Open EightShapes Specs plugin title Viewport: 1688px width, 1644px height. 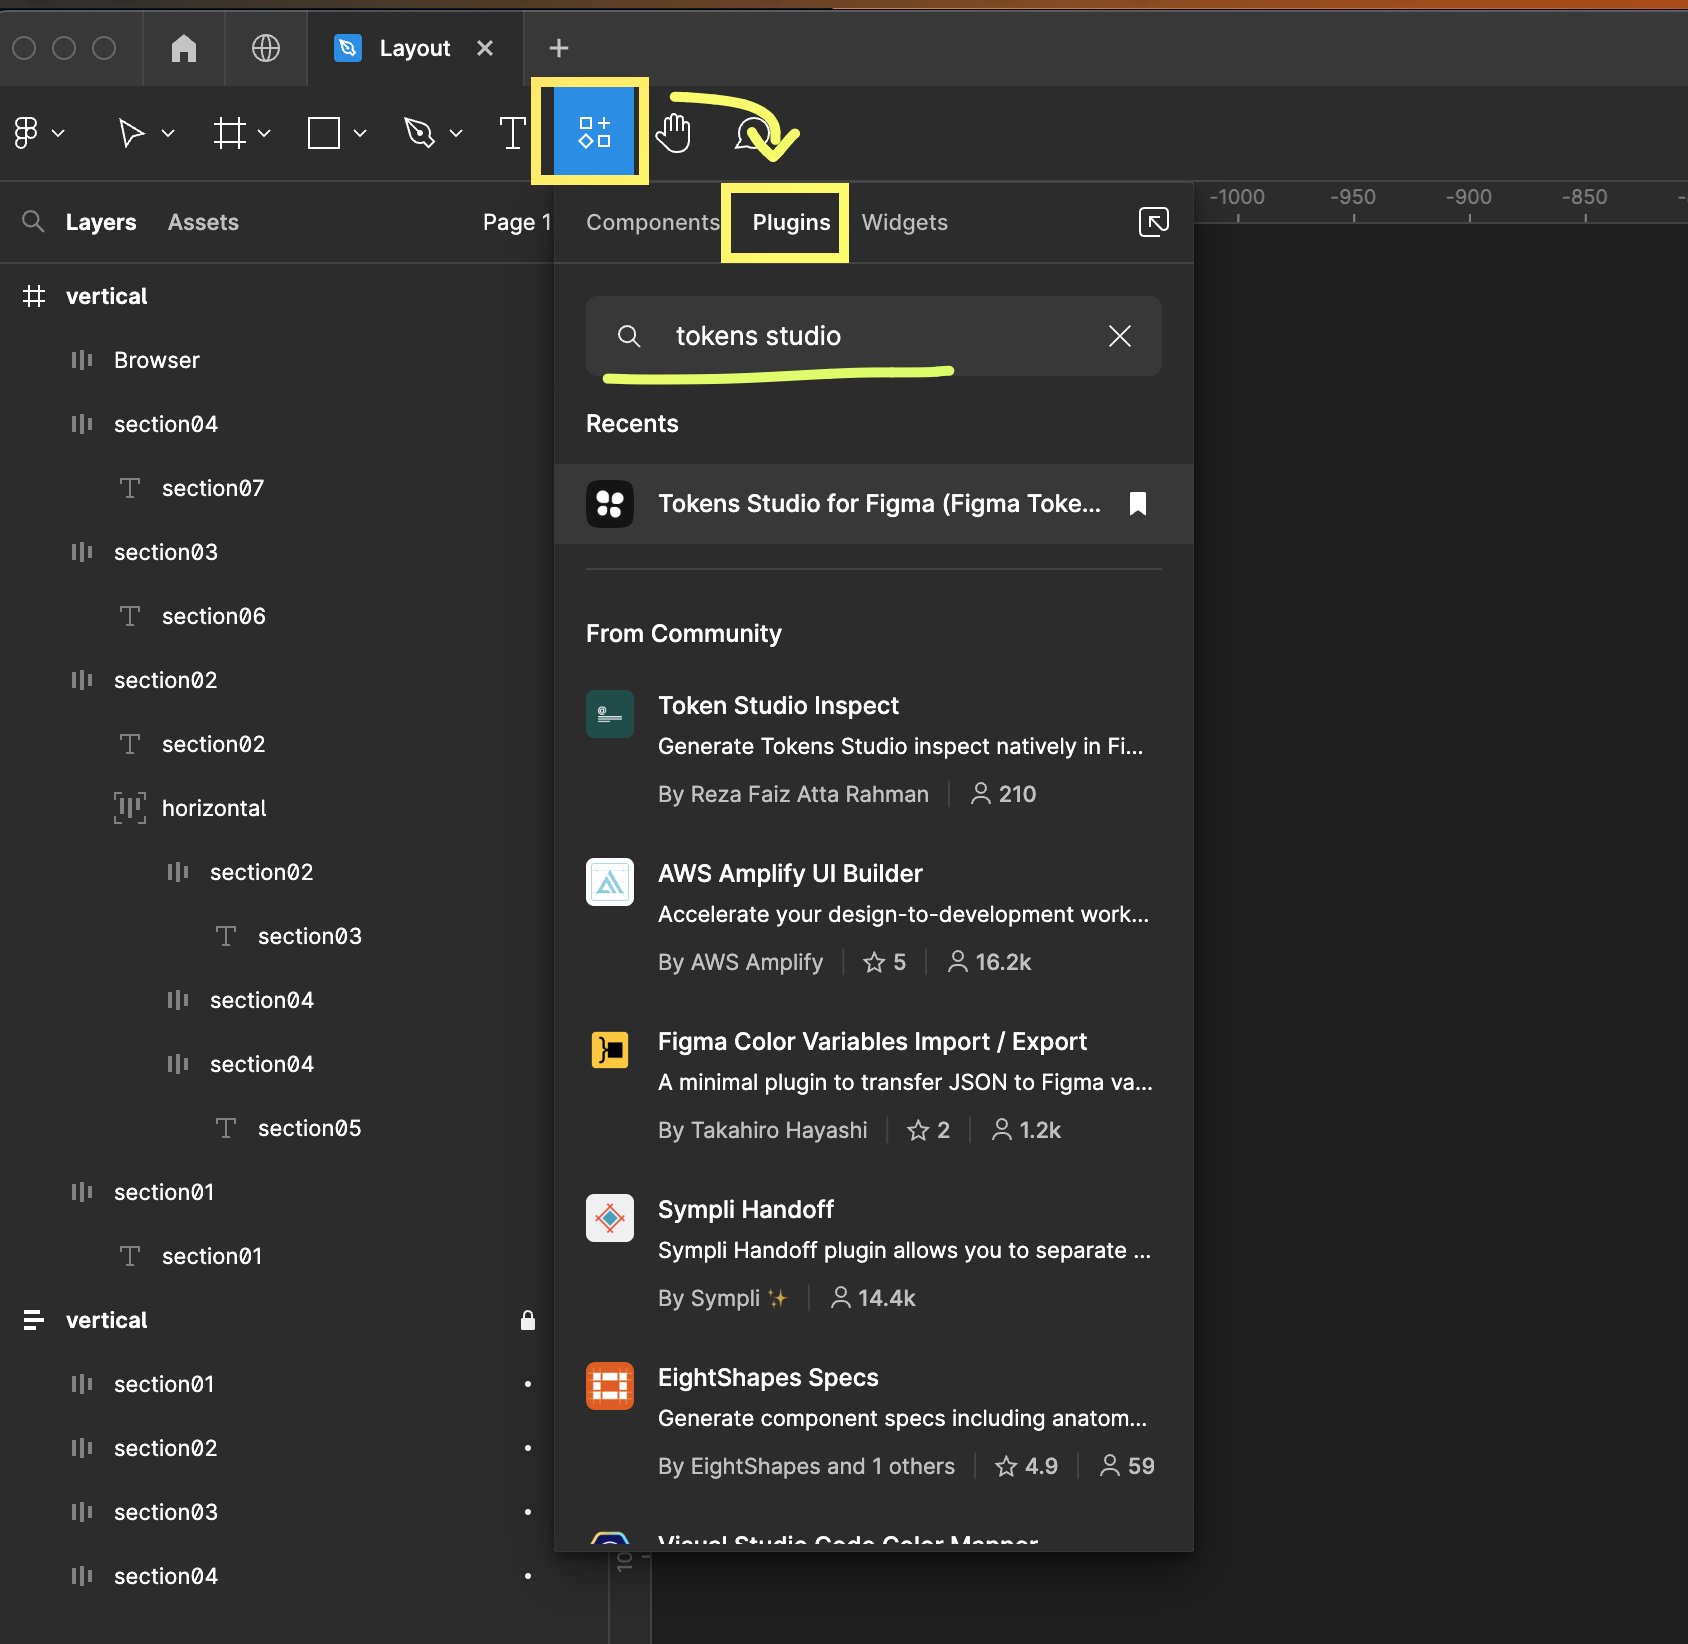click(768, 1378)
